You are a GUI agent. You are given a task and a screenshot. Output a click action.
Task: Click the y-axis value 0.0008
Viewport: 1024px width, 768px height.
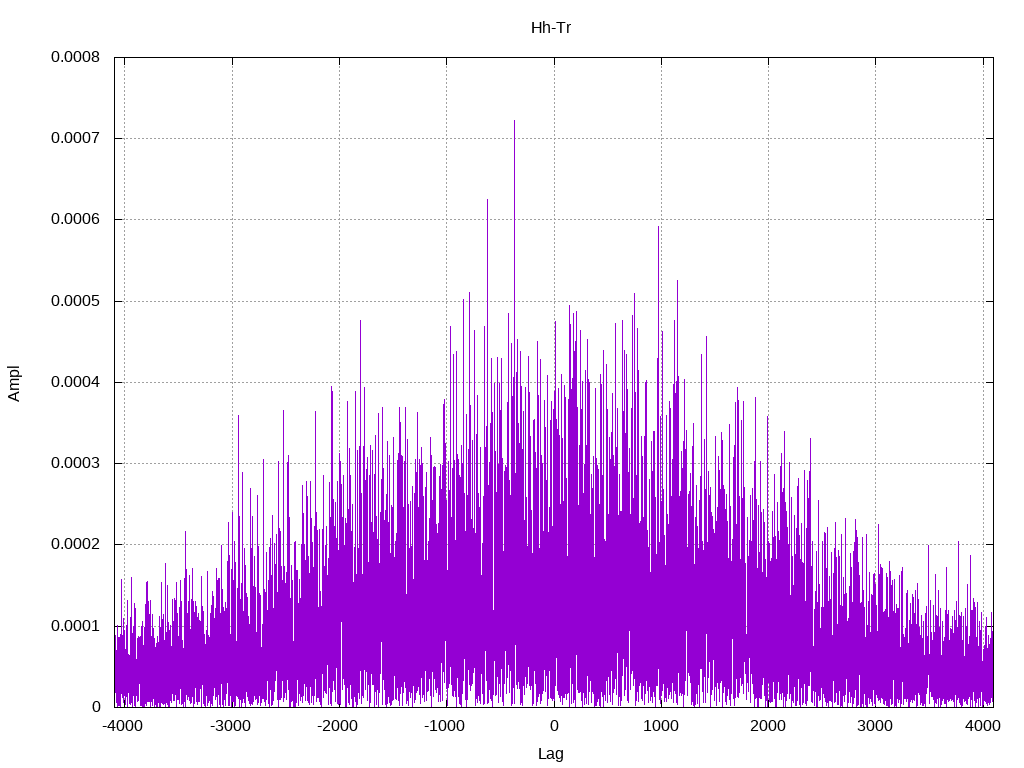[76, 57]
